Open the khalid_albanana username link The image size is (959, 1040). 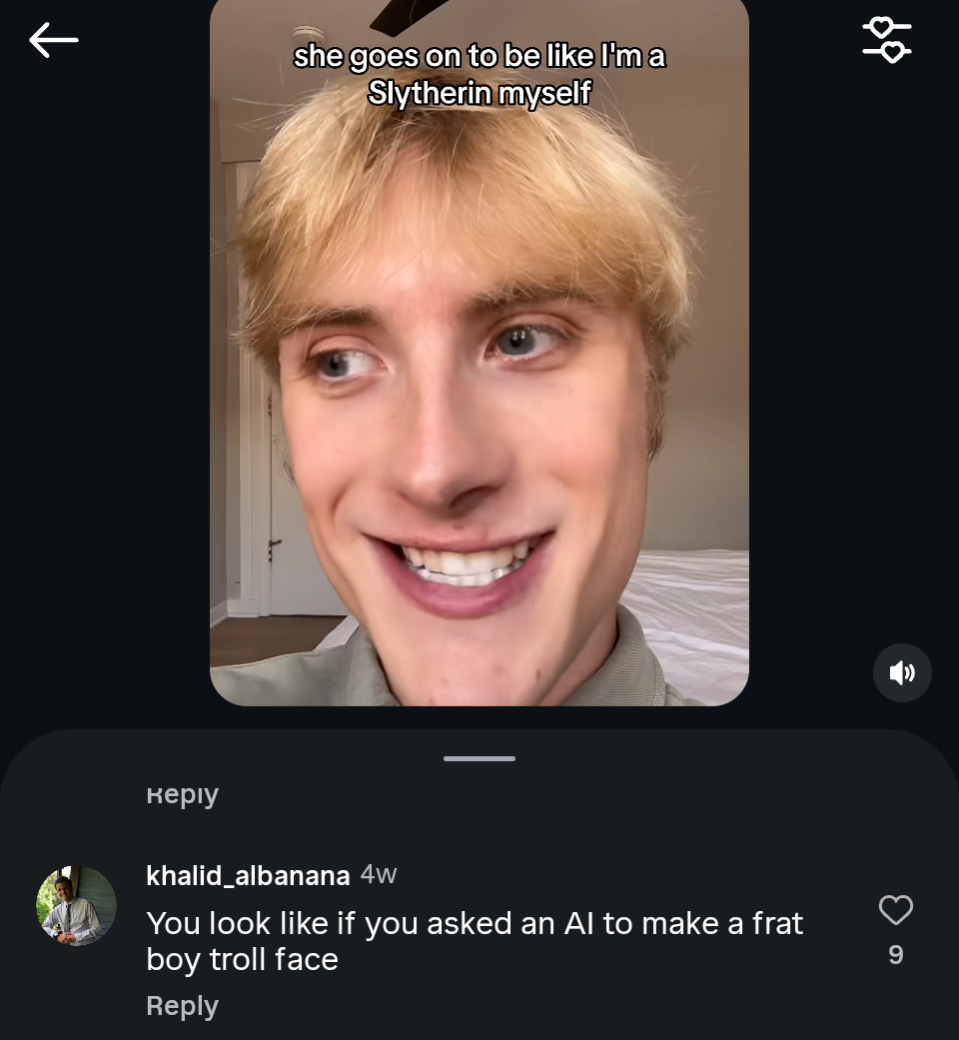pyautogui.click(x=247, y=876)
